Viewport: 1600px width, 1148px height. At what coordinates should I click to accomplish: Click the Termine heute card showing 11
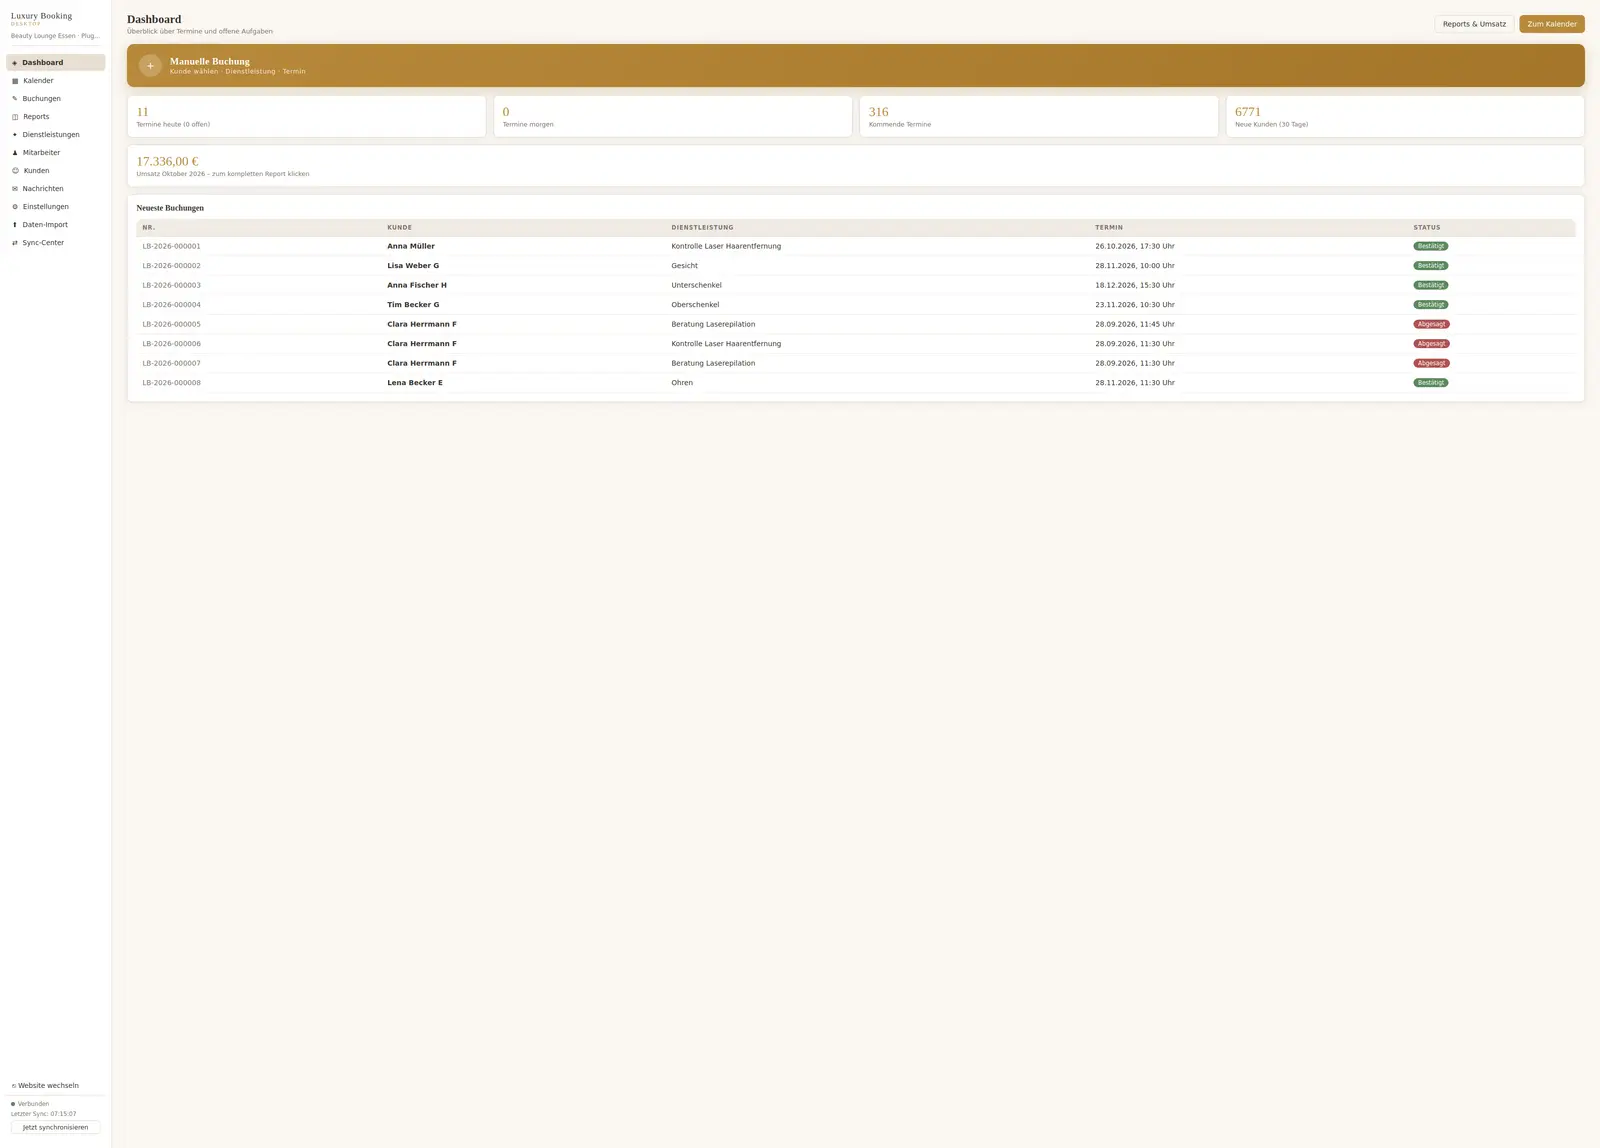[306, 116]
